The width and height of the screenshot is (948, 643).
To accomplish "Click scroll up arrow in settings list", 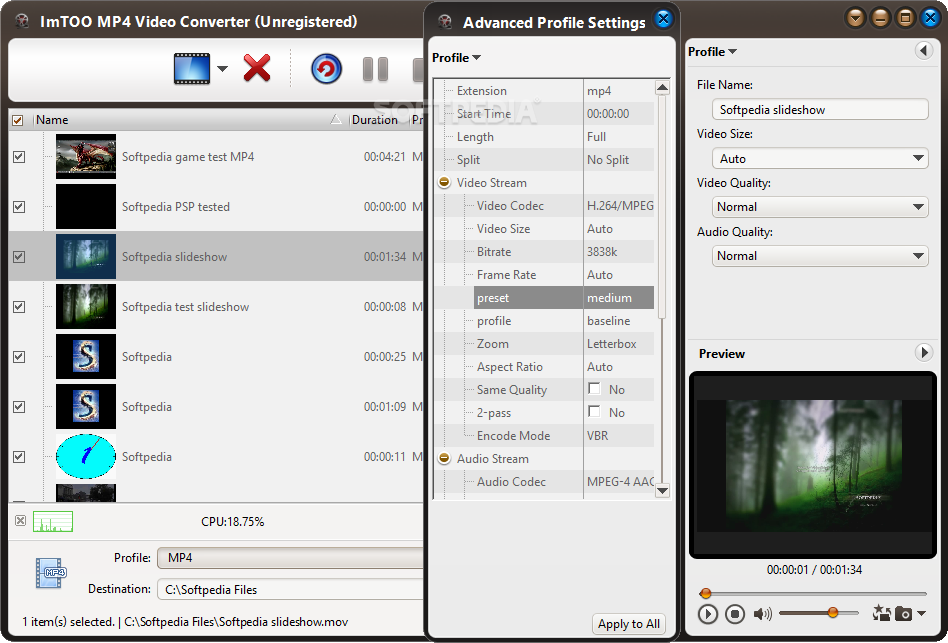I will 663,88.
